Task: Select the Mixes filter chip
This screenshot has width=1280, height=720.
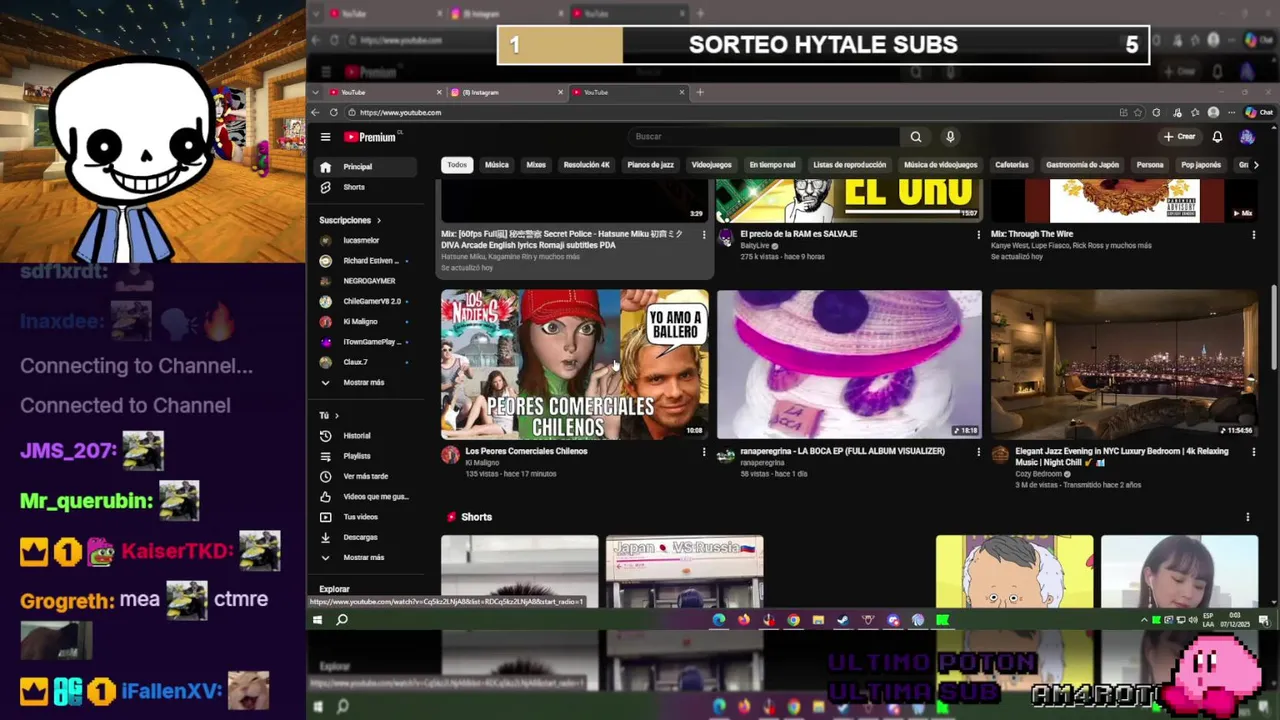Action: tap(536, 165)
